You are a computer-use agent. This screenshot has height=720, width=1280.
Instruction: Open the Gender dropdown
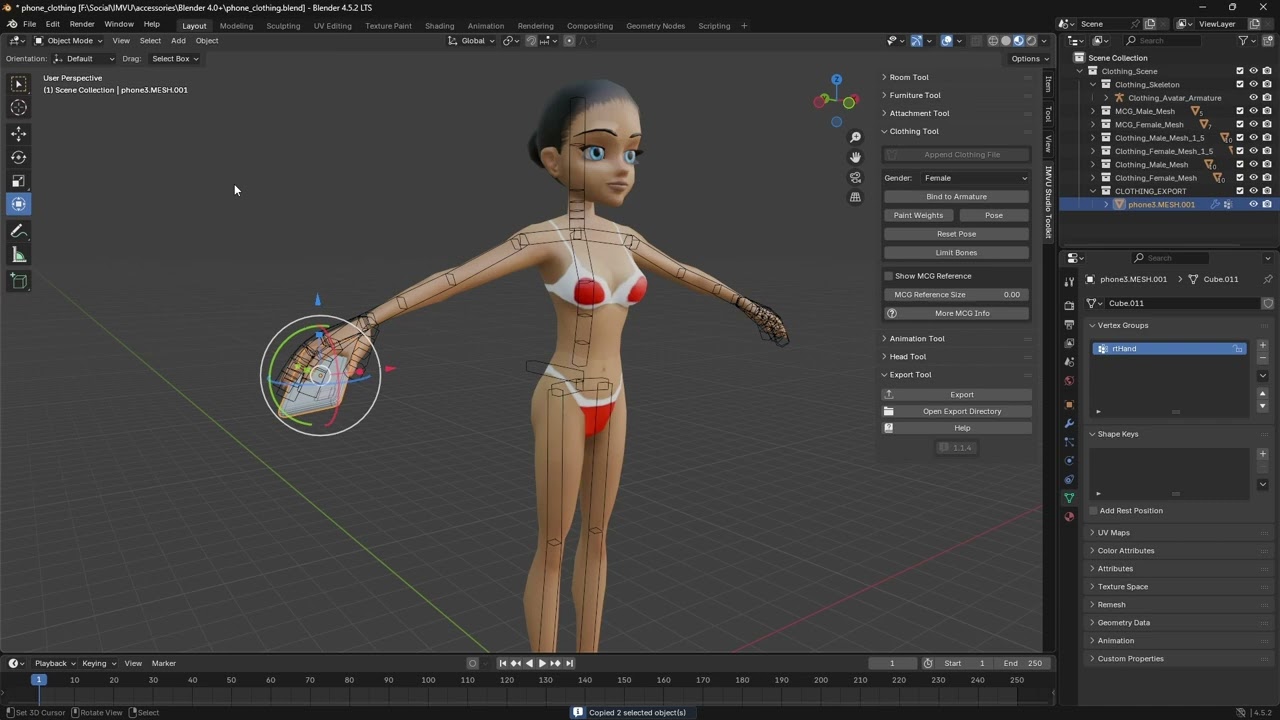[975, 178]
